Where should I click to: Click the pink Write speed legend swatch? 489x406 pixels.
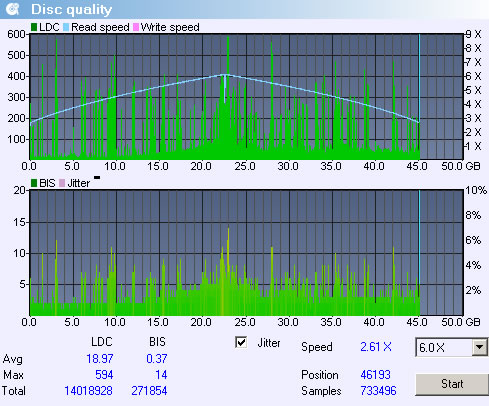pyautogui.click(x=136, y=27)
